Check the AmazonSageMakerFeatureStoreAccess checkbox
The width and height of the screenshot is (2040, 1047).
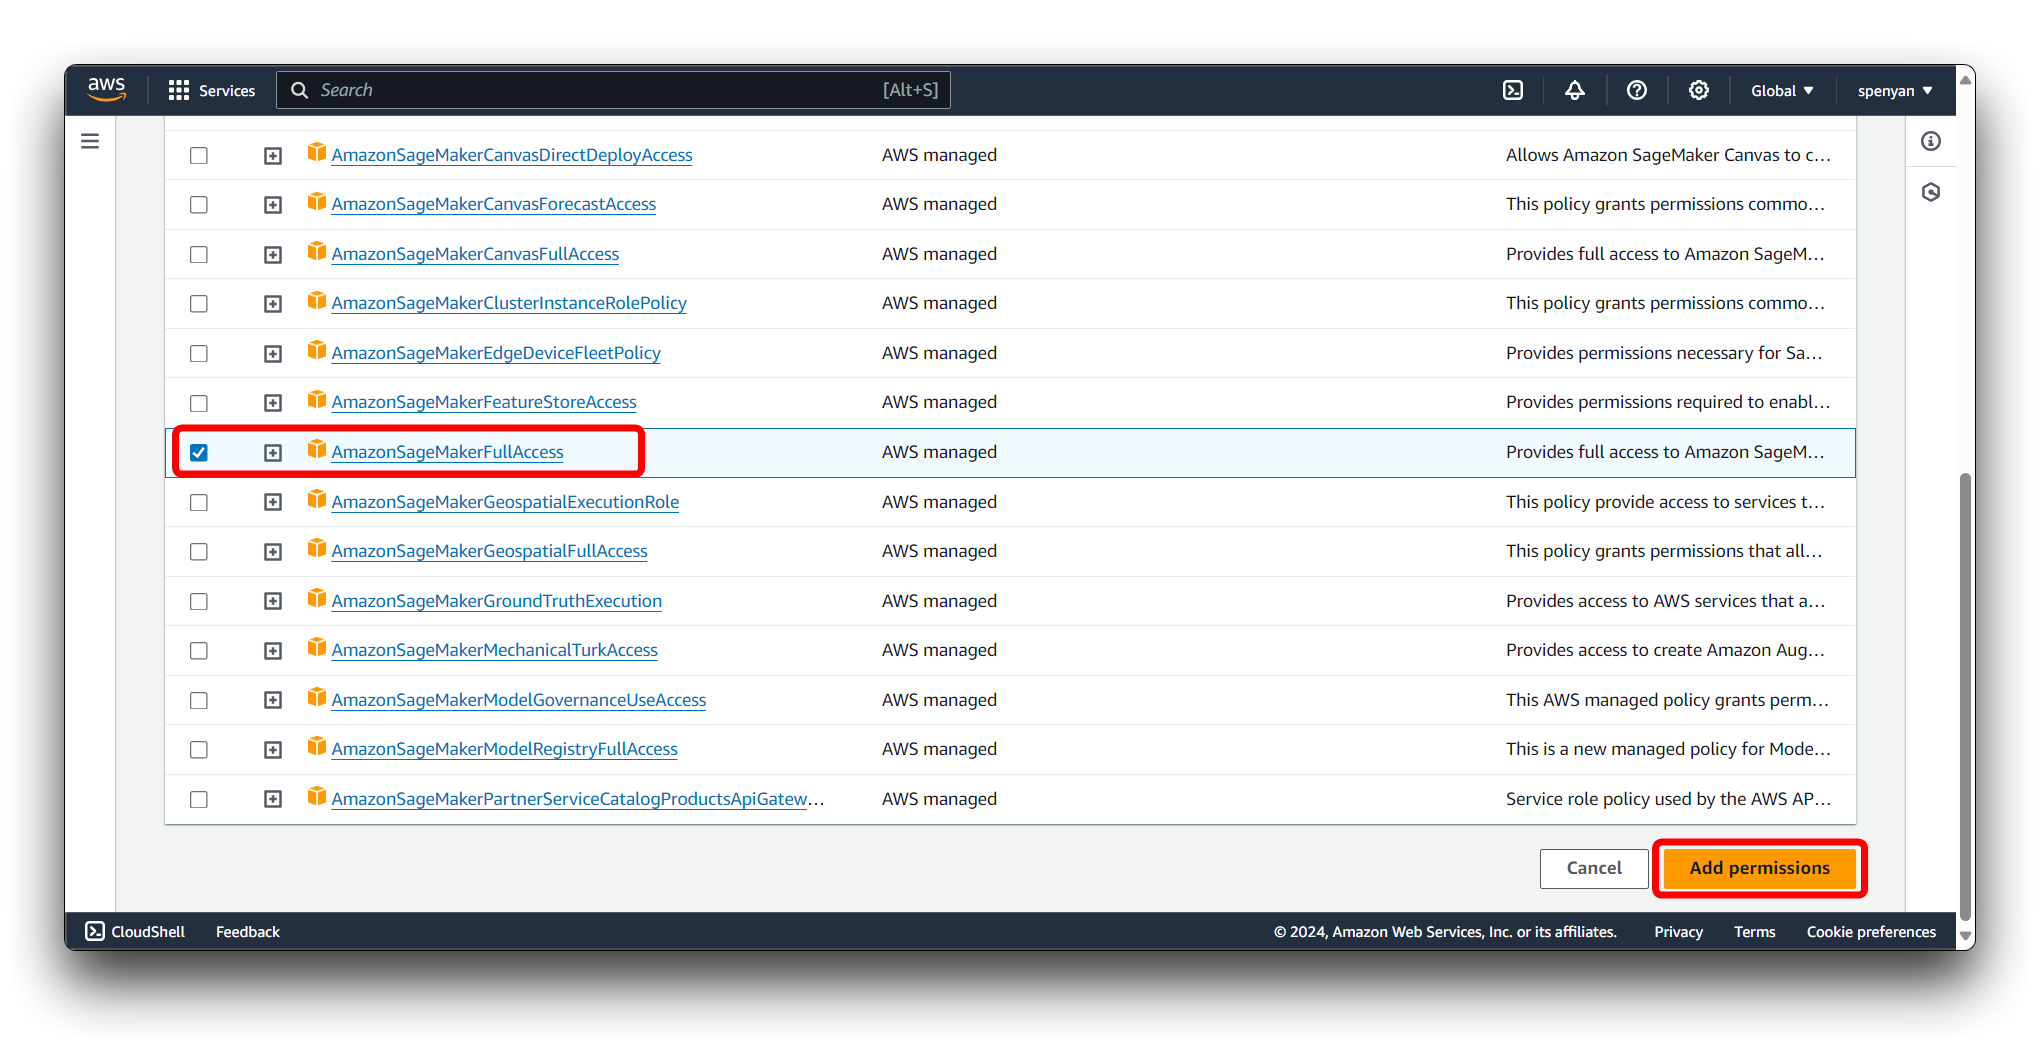pos(199,402)
